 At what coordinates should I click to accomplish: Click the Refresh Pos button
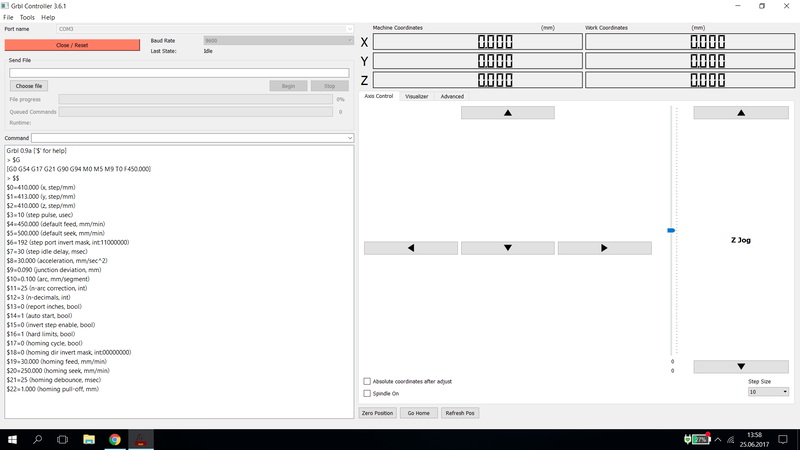460,413
